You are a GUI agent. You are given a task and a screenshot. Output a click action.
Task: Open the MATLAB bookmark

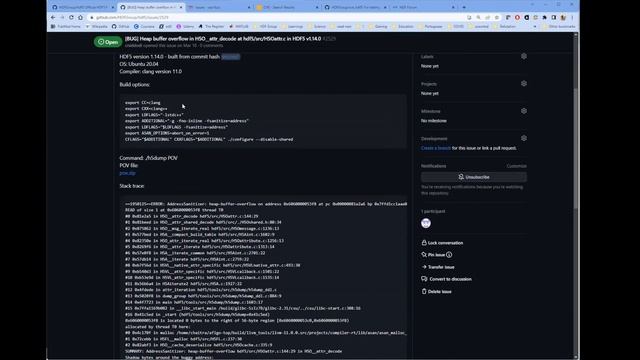239,27
